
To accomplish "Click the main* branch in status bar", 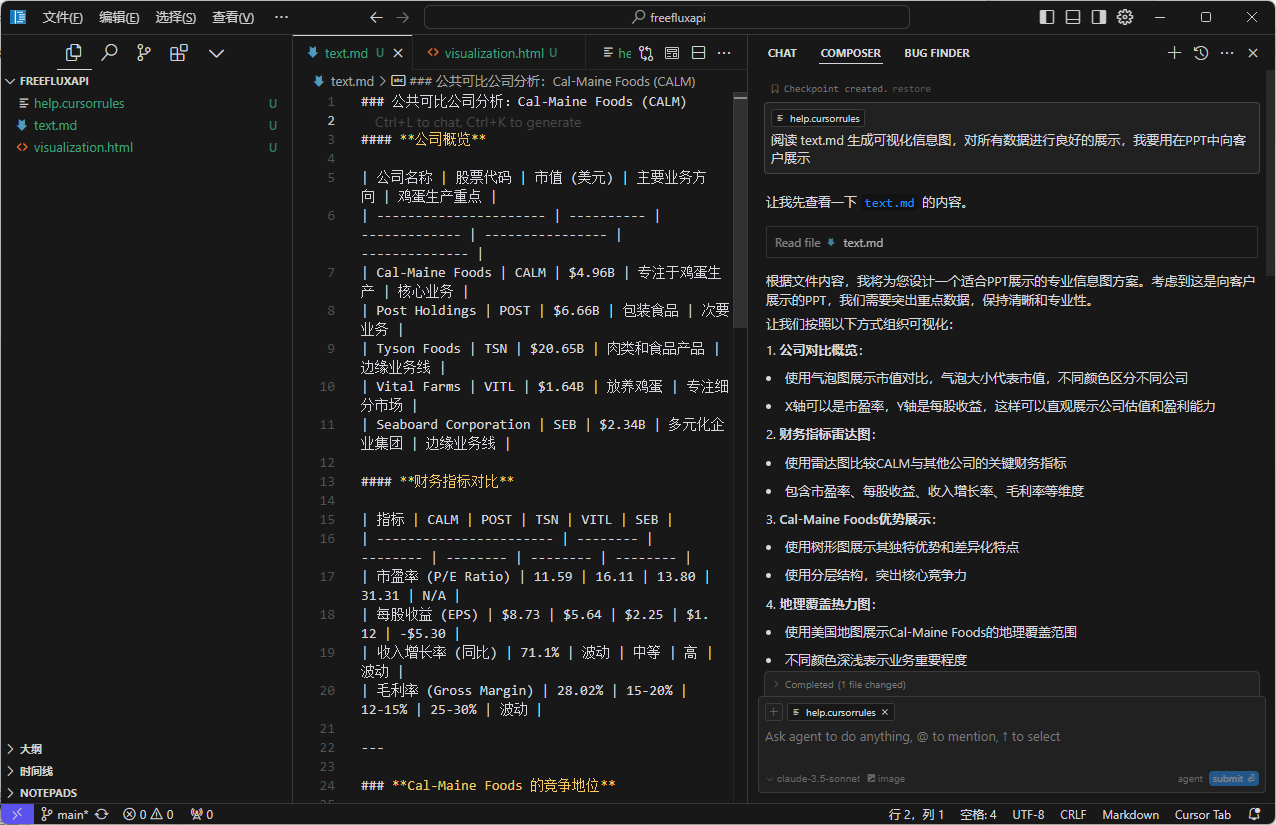I will [x=65, y=814].
